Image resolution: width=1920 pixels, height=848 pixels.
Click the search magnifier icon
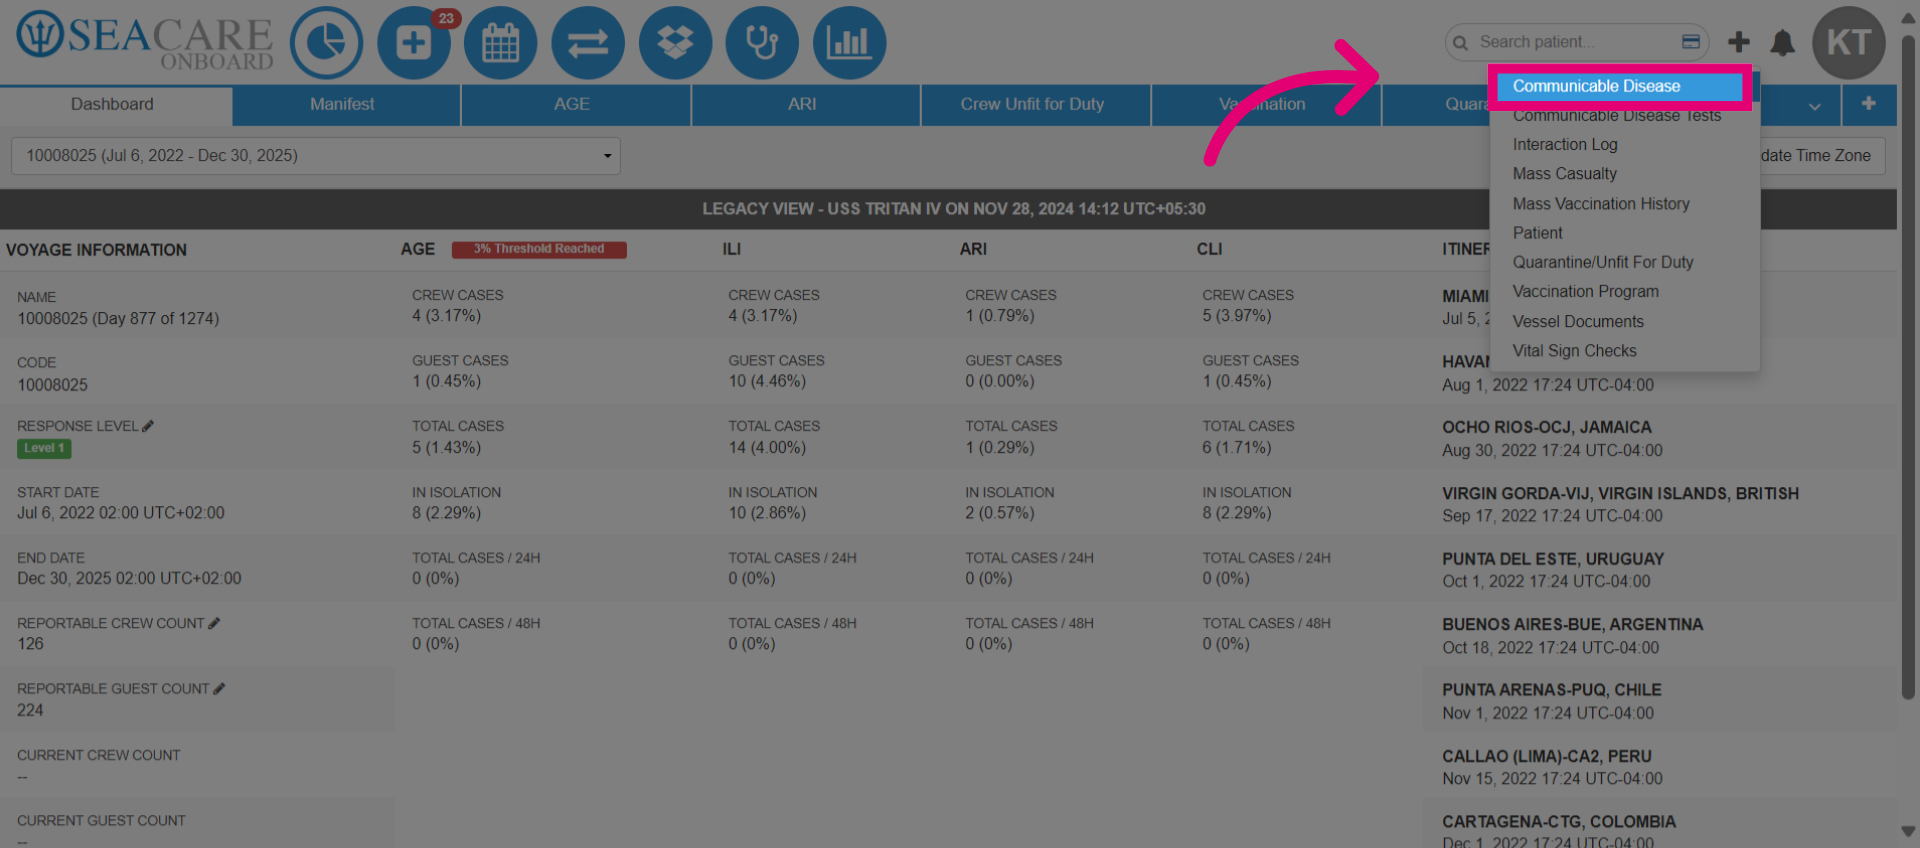1461,42
